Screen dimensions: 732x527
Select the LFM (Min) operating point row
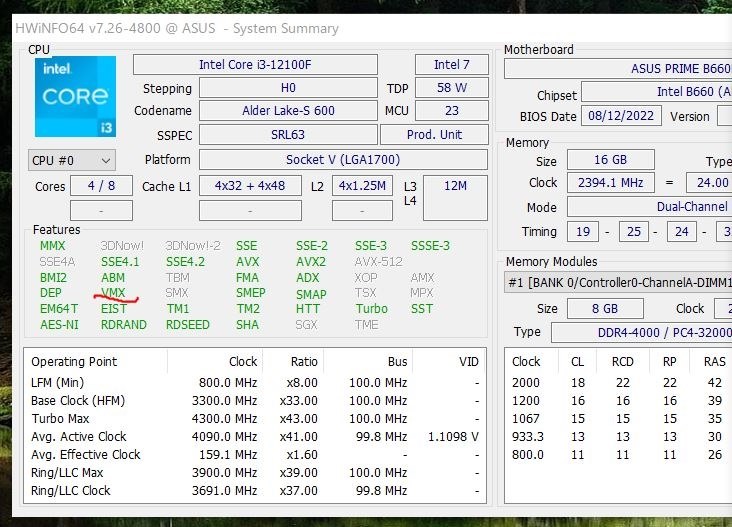click(255, 383)
